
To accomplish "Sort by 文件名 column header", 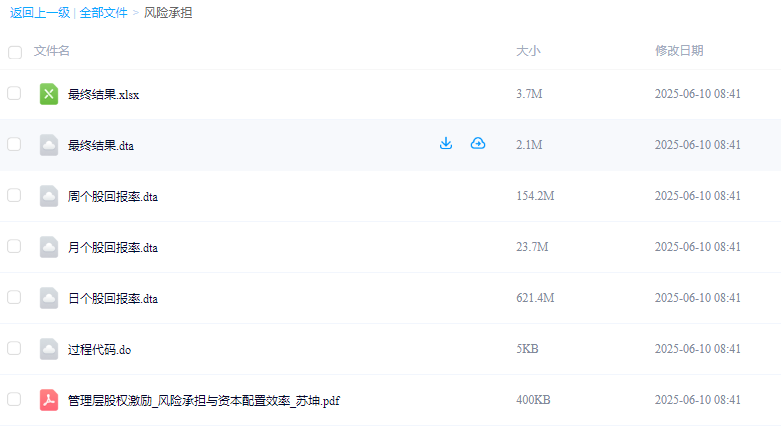I will pyautogui.click(x=52, y=51).
